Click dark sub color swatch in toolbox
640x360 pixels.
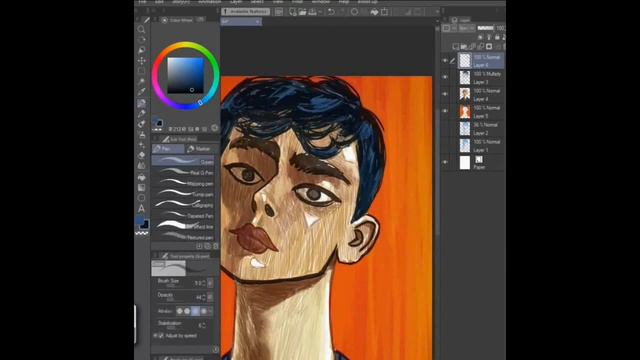tap(145, 224)
